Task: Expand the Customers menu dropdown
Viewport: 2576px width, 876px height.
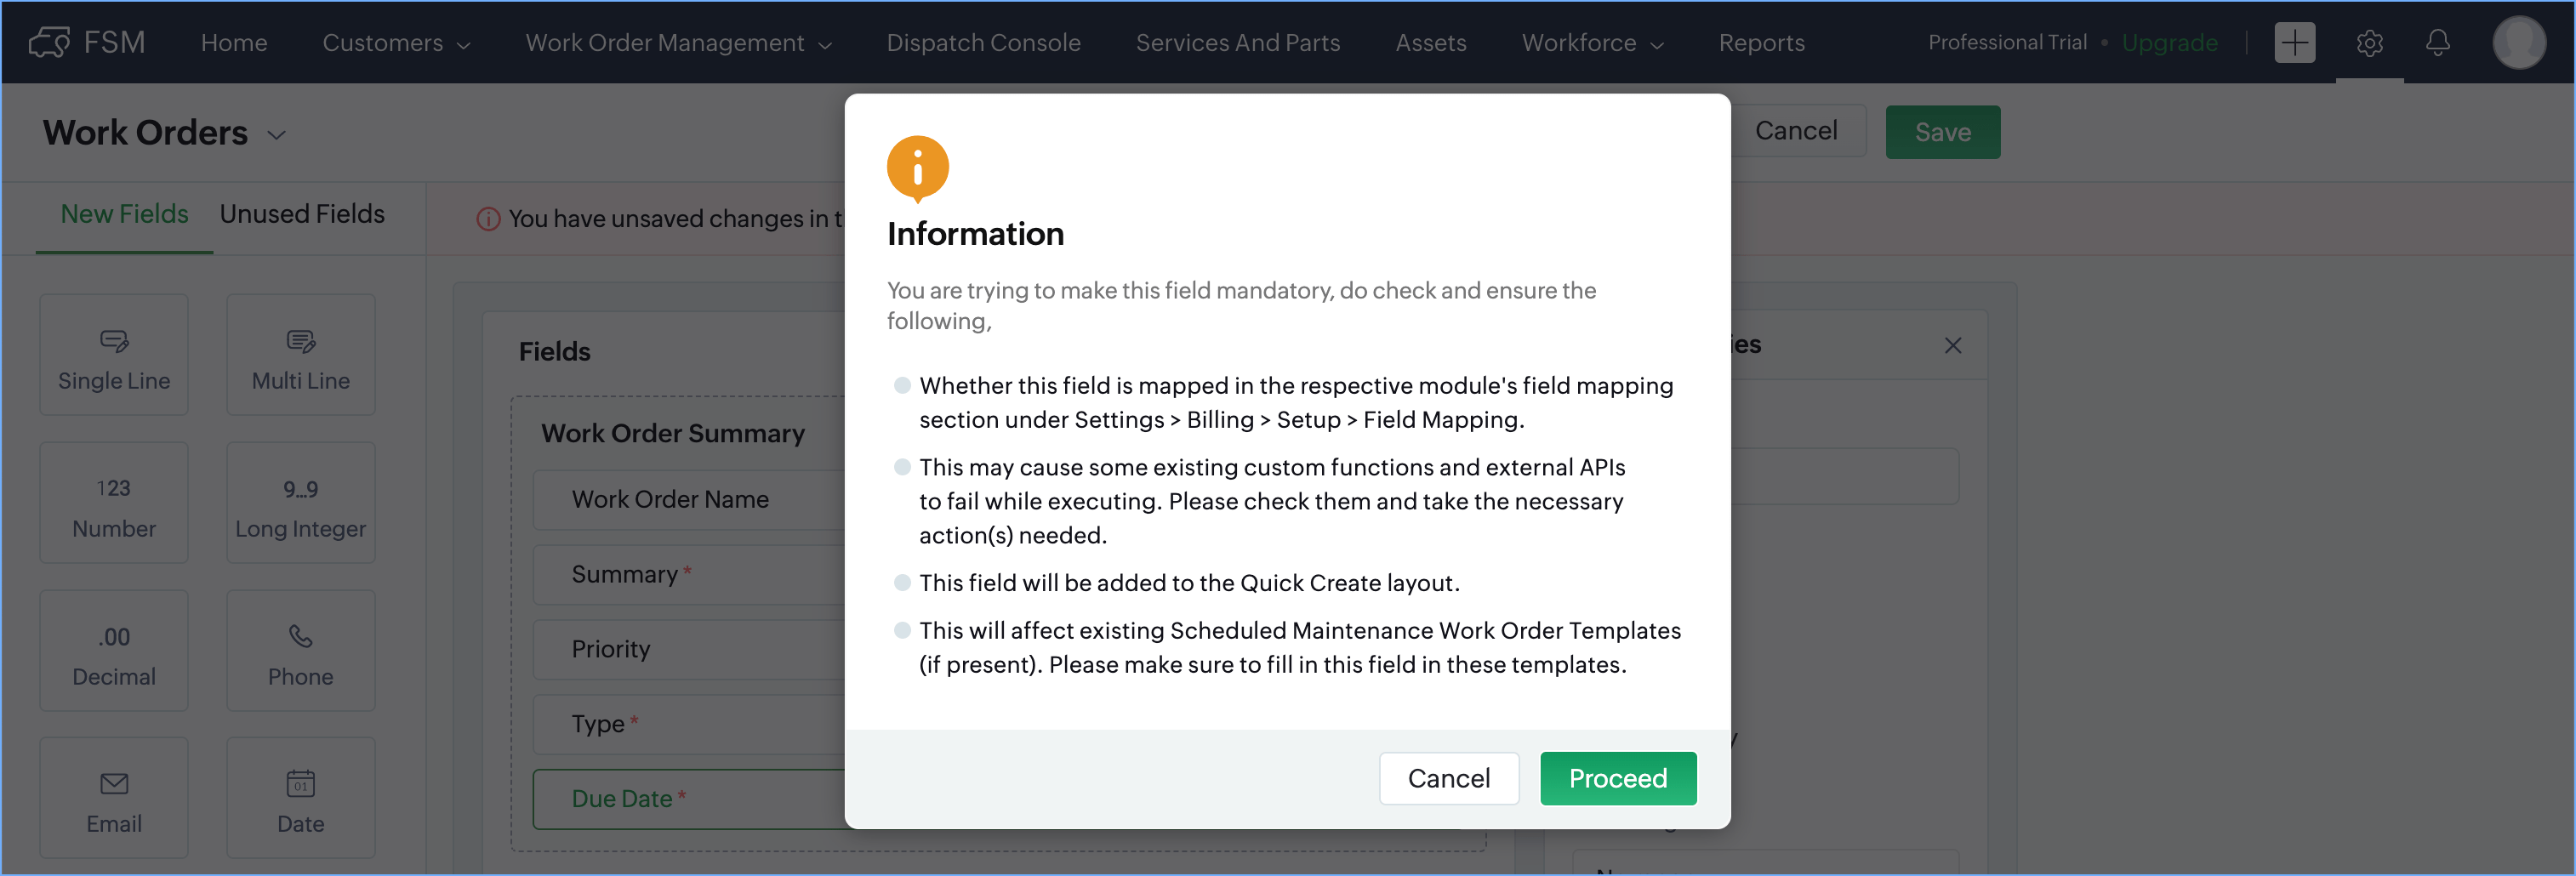Action: [396, 43]
